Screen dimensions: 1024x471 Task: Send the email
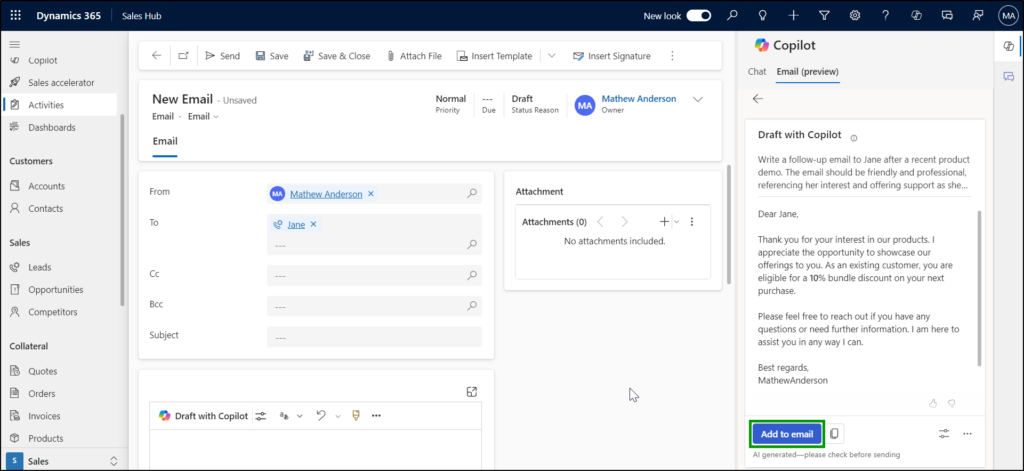point(223,56)
